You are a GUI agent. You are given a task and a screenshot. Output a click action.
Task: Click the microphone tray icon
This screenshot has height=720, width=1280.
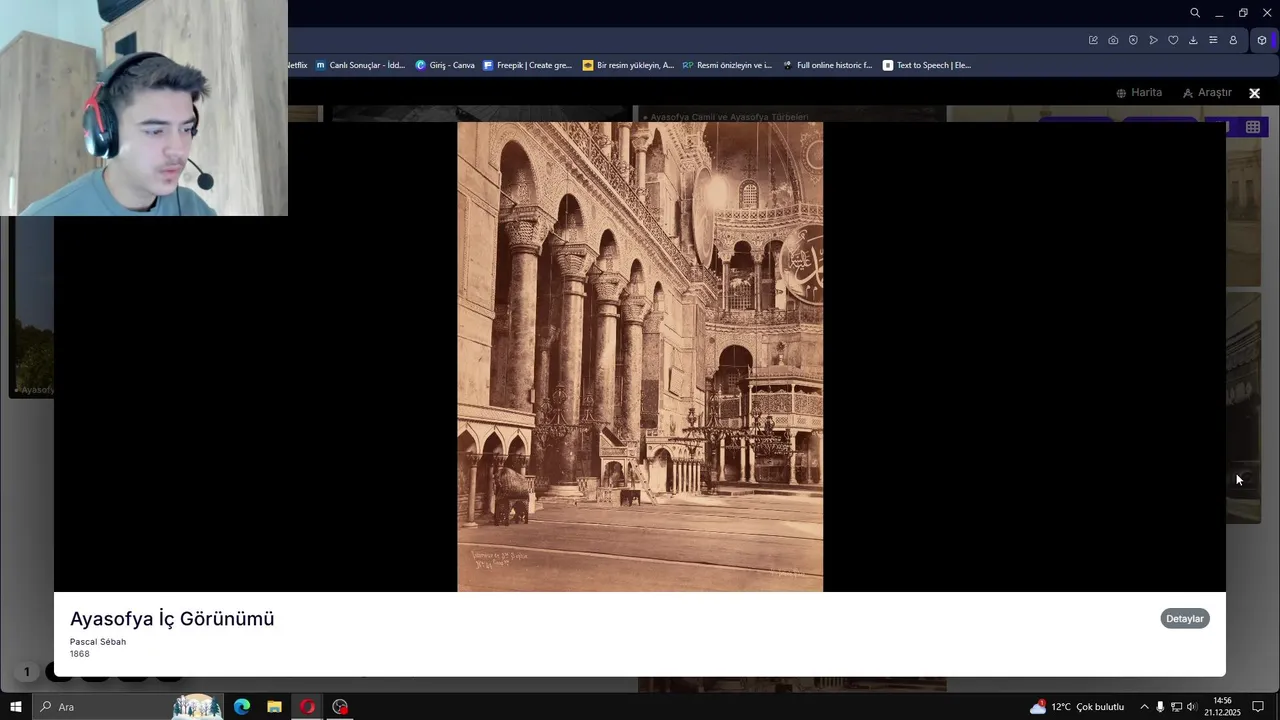tap(1160, 707)
